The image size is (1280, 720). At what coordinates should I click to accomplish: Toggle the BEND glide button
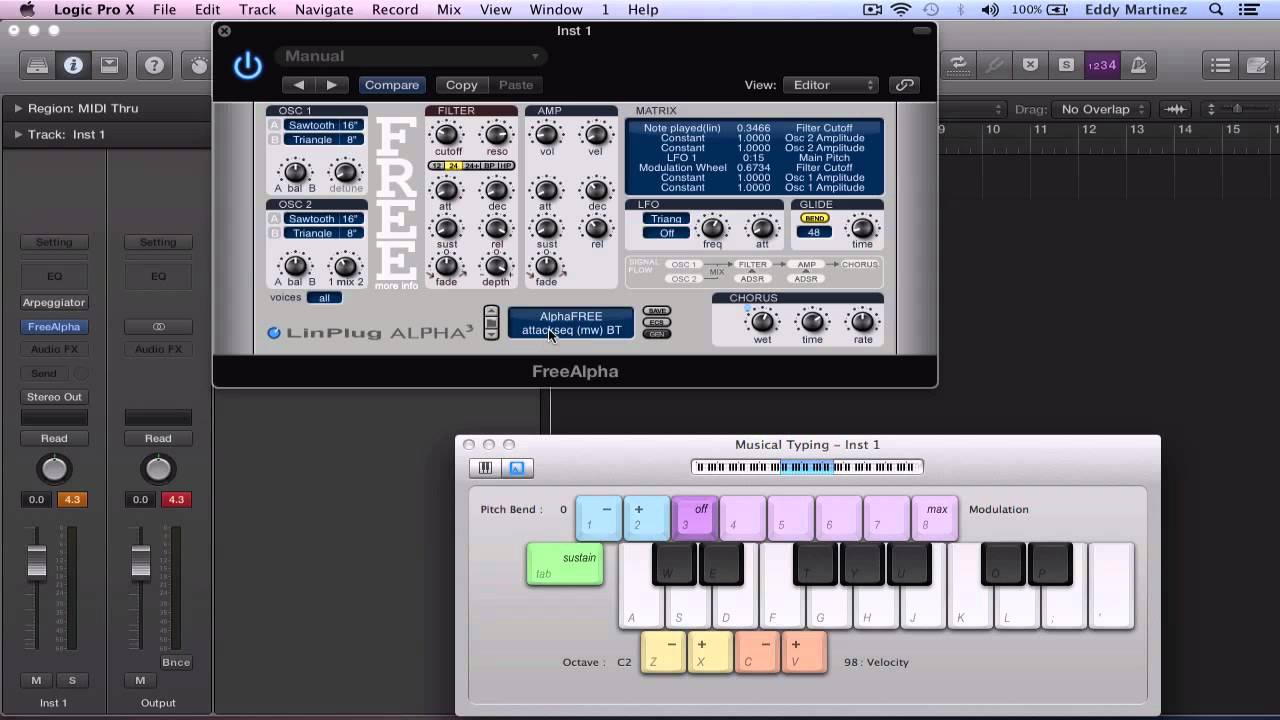815,218
